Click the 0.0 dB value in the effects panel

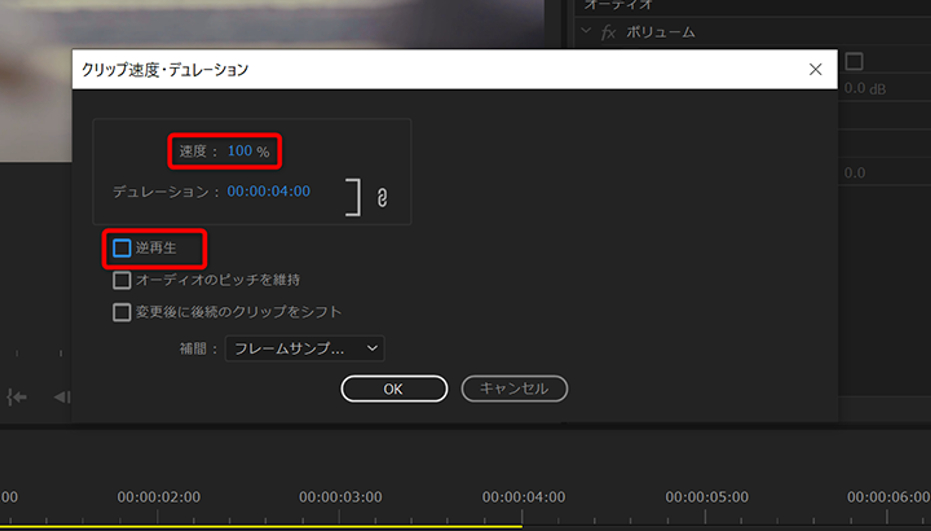point(864,88)
